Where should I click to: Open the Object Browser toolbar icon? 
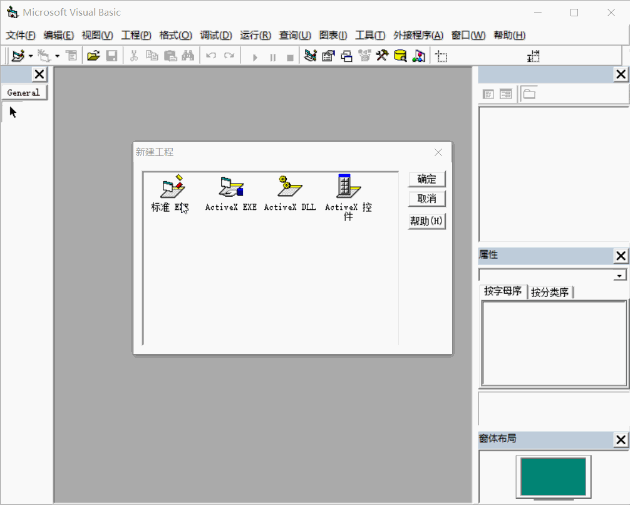(364, 56)
